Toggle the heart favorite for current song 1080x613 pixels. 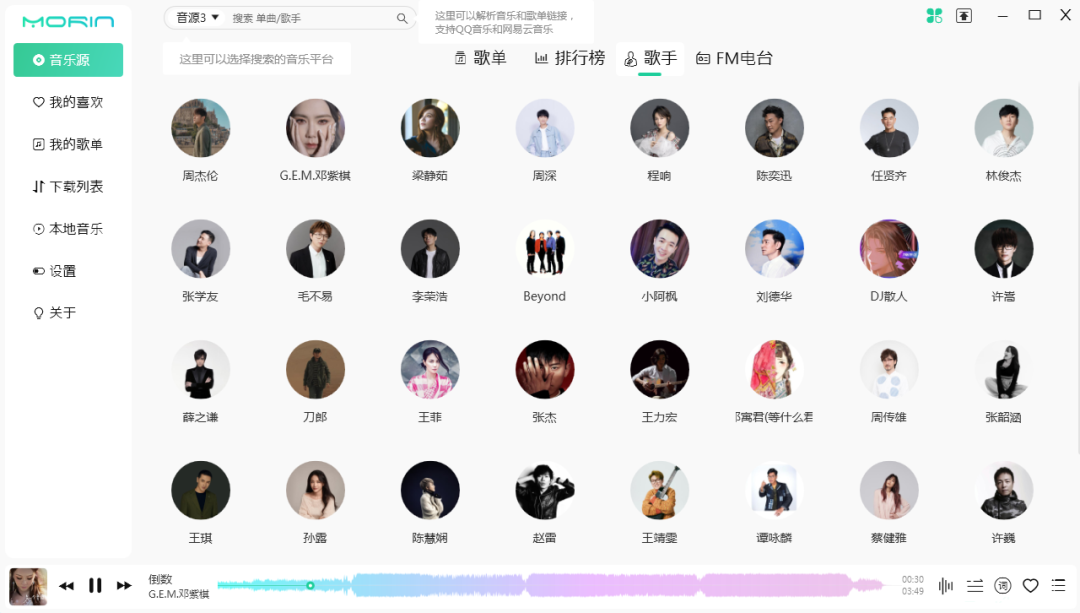coord(1030,586)
